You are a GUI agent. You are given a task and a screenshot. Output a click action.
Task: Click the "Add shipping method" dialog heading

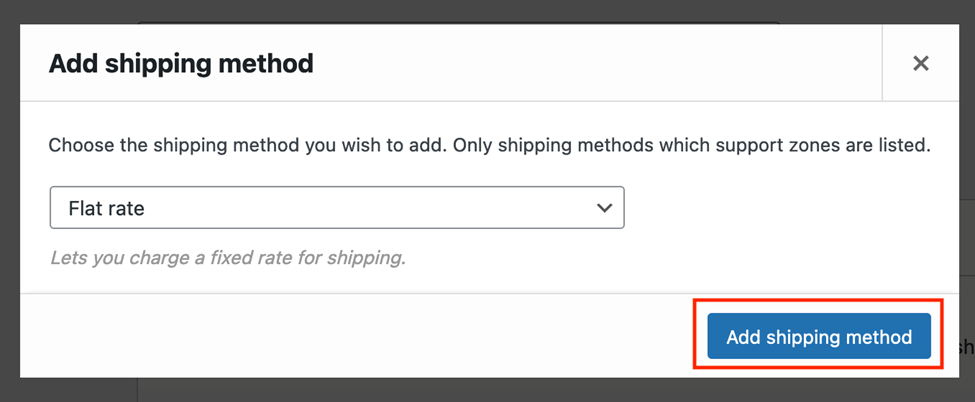(181, 63)
